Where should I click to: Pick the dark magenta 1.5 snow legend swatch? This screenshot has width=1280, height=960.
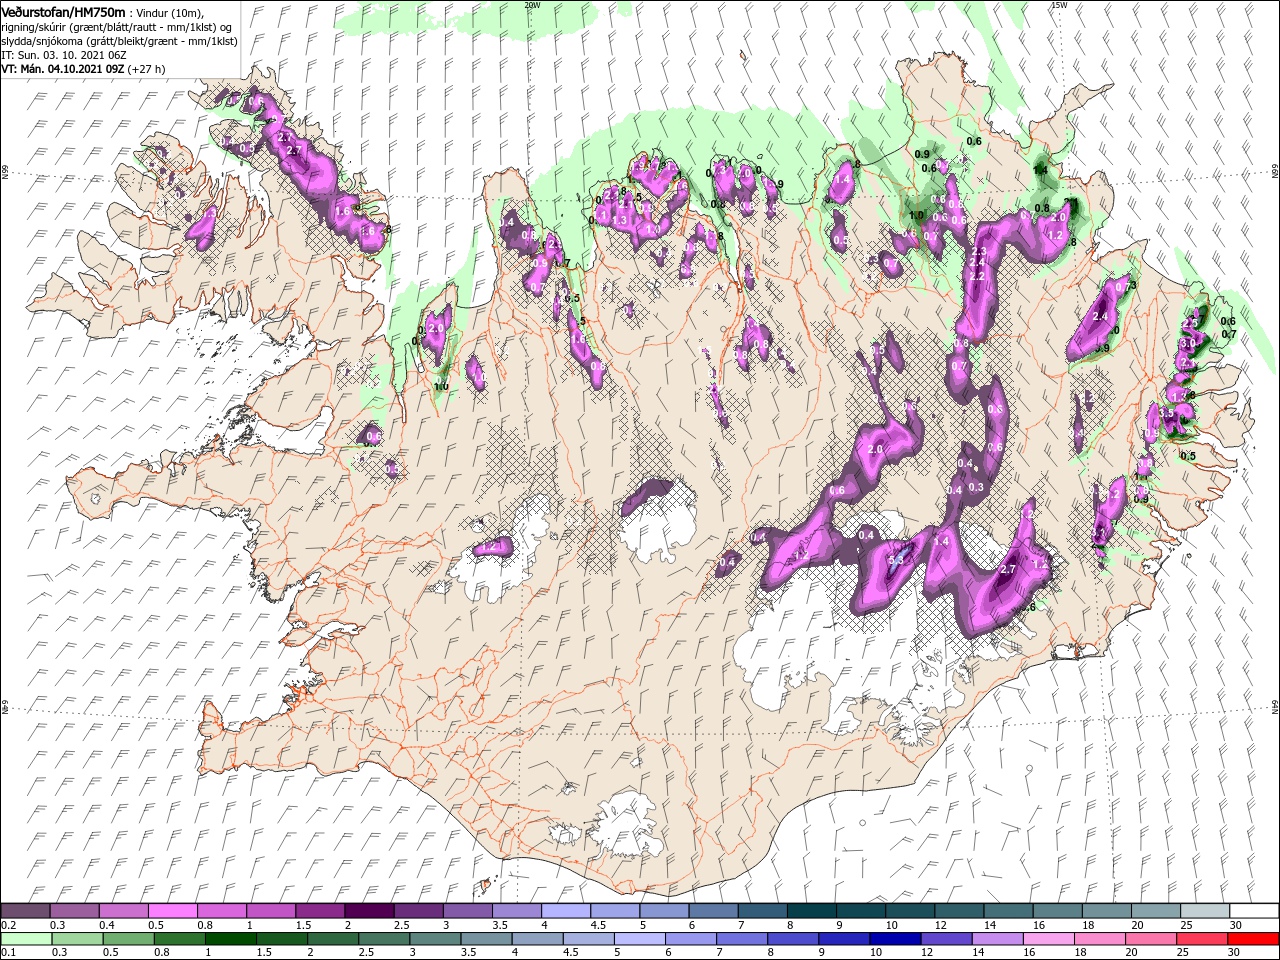click(320, 911)
